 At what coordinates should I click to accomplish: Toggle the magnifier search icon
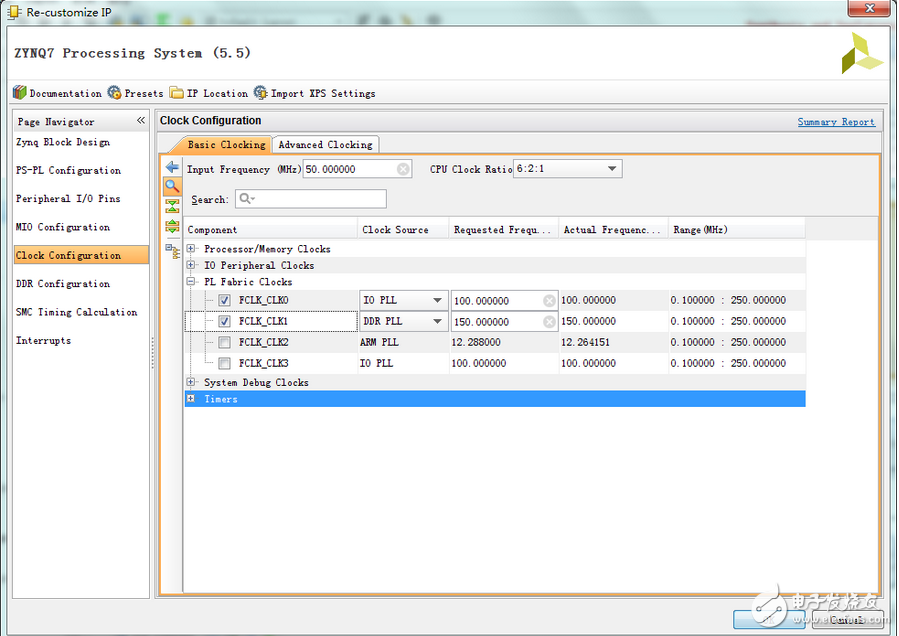pos(172,186)
